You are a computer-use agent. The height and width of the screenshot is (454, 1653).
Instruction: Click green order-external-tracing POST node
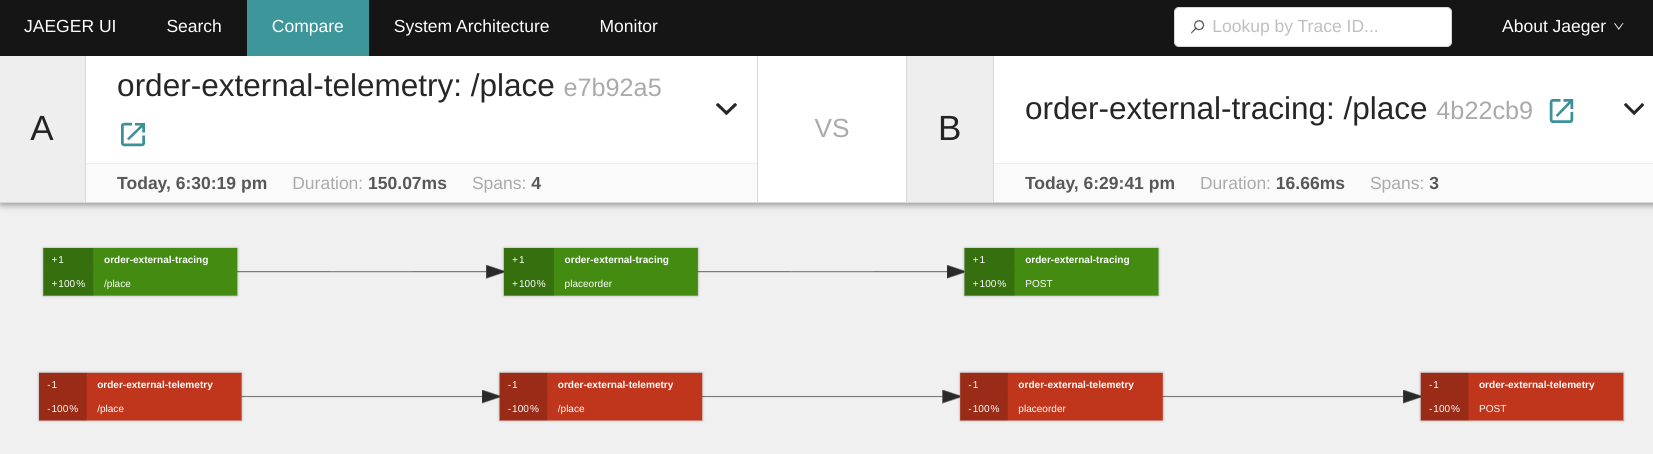tap(1061, 272)
